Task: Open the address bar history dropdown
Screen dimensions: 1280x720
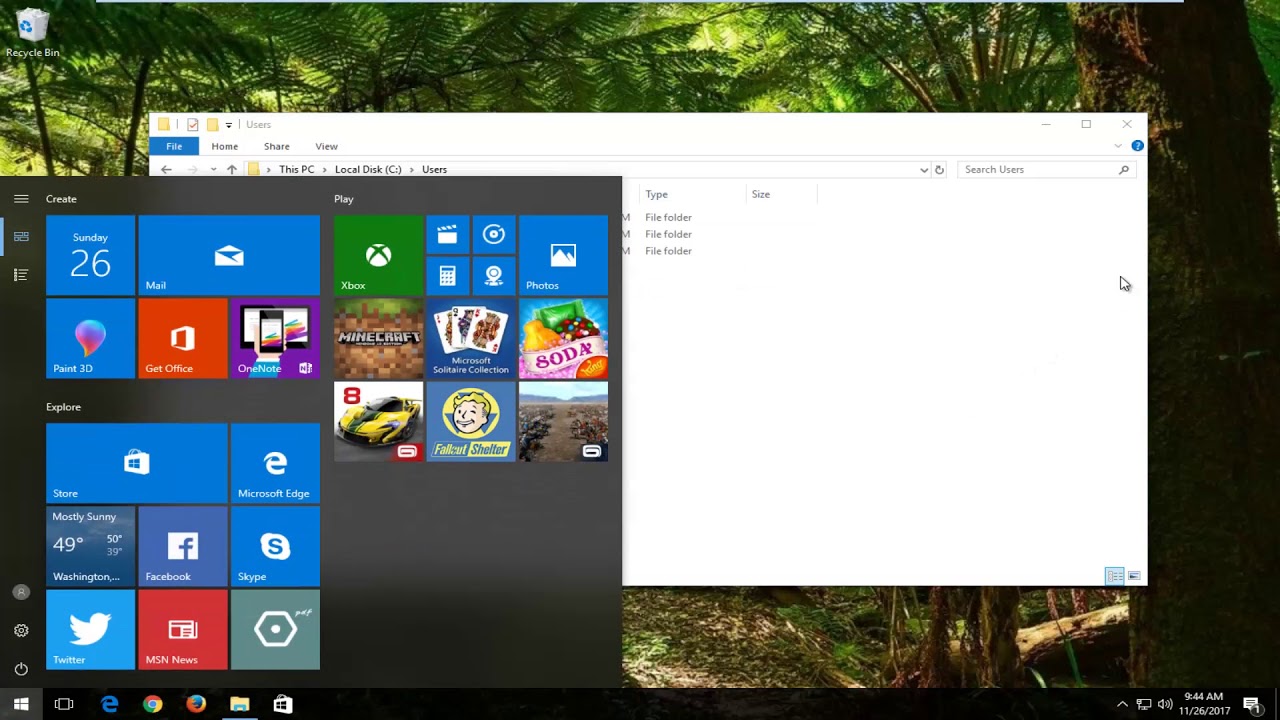Action: (924, 170)
